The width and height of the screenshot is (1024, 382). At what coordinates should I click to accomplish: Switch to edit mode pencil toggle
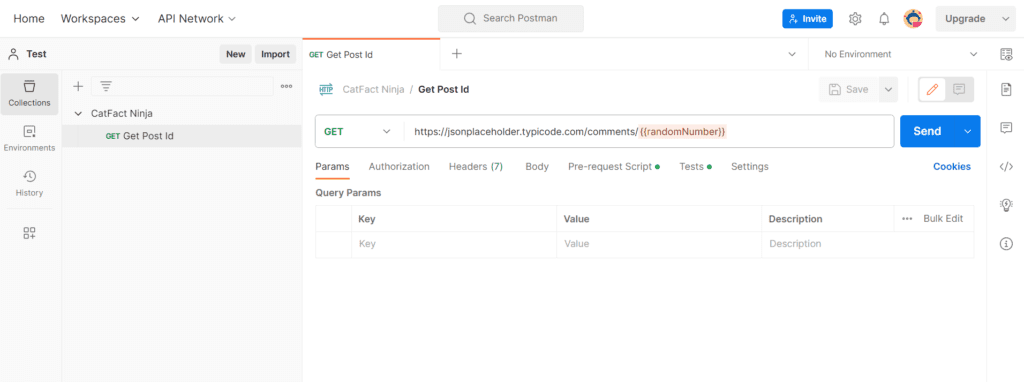coord(933,89)
